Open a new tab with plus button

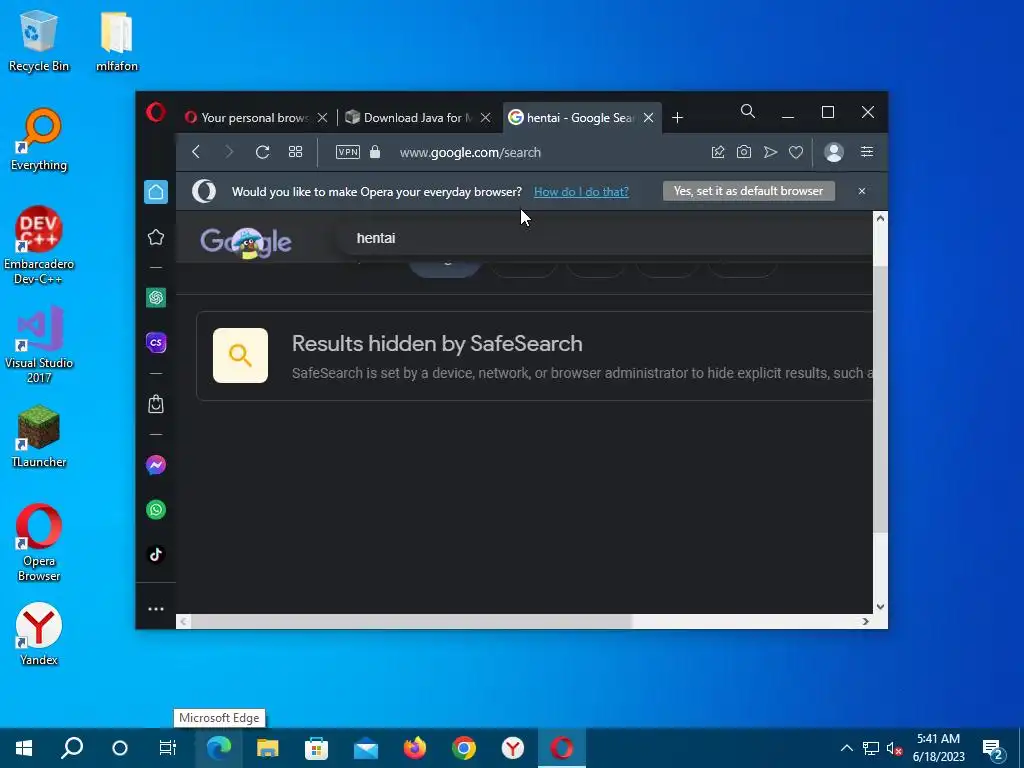(677, 118)
